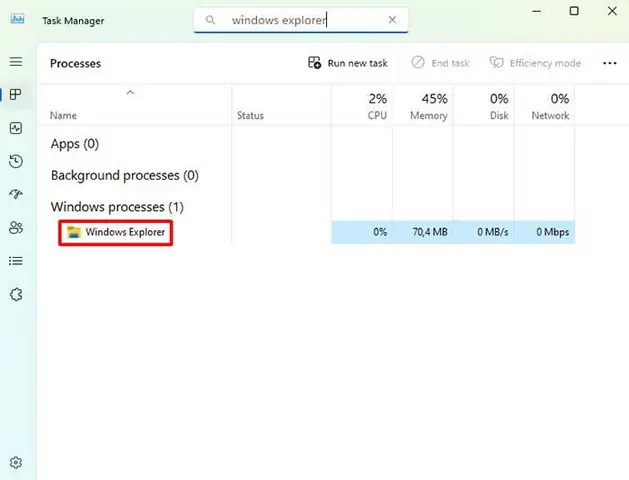629x480 pixels.
Task: Select the Processes page in sidebar
Action: [16, 95]
